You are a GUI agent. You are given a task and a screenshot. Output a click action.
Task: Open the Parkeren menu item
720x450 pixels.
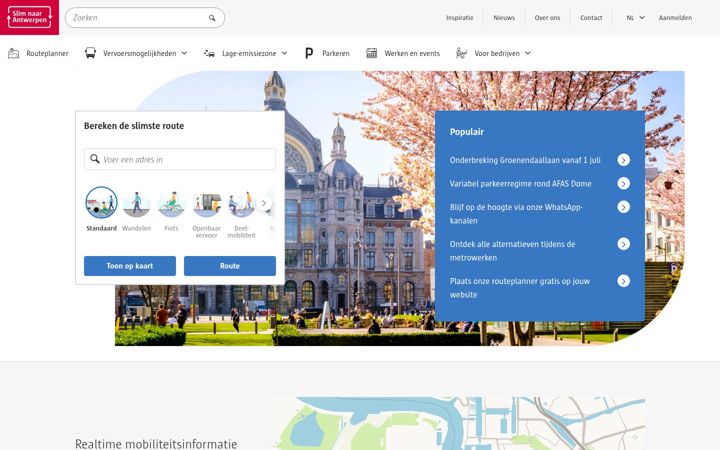click(x=327, y=53)
